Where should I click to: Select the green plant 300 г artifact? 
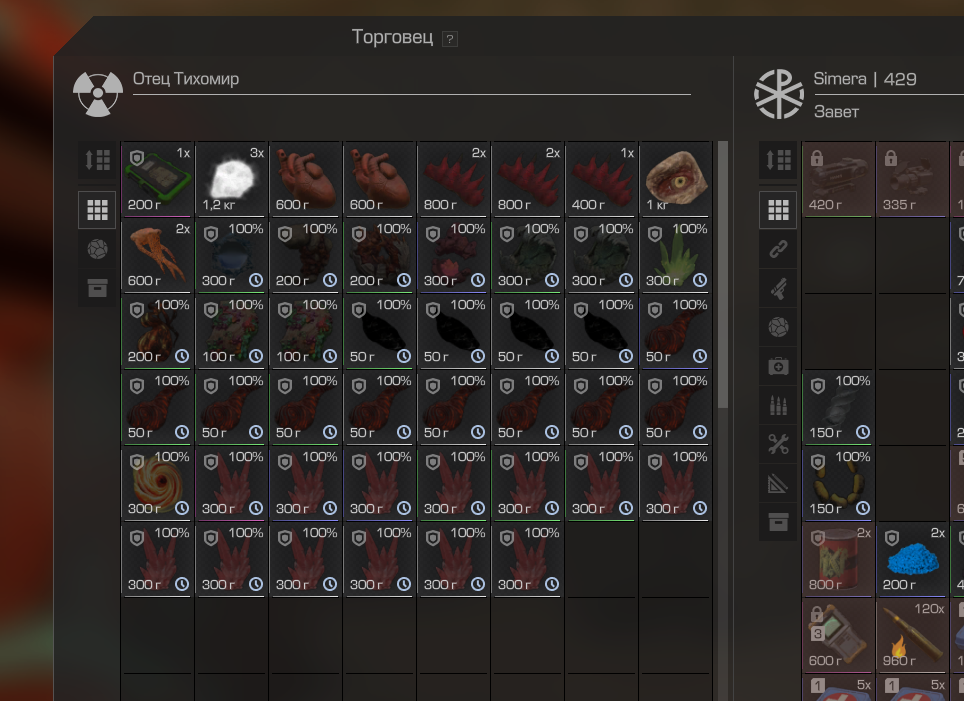675,256
